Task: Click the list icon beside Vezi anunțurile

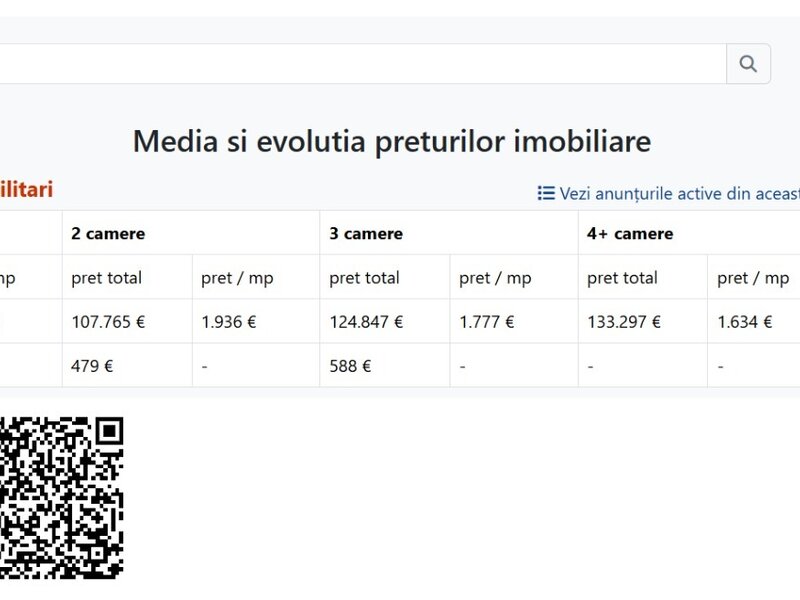Action: 546,193
